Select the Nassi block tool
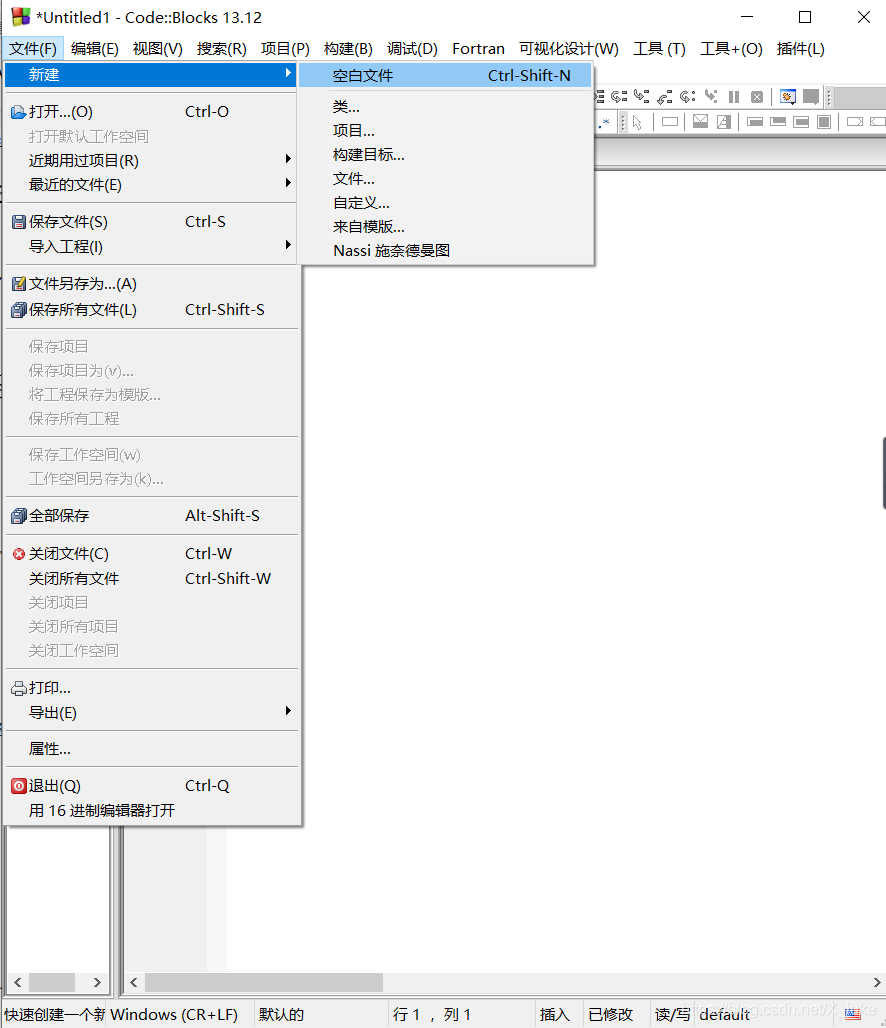886x1028 pixels. pos(824,122)
